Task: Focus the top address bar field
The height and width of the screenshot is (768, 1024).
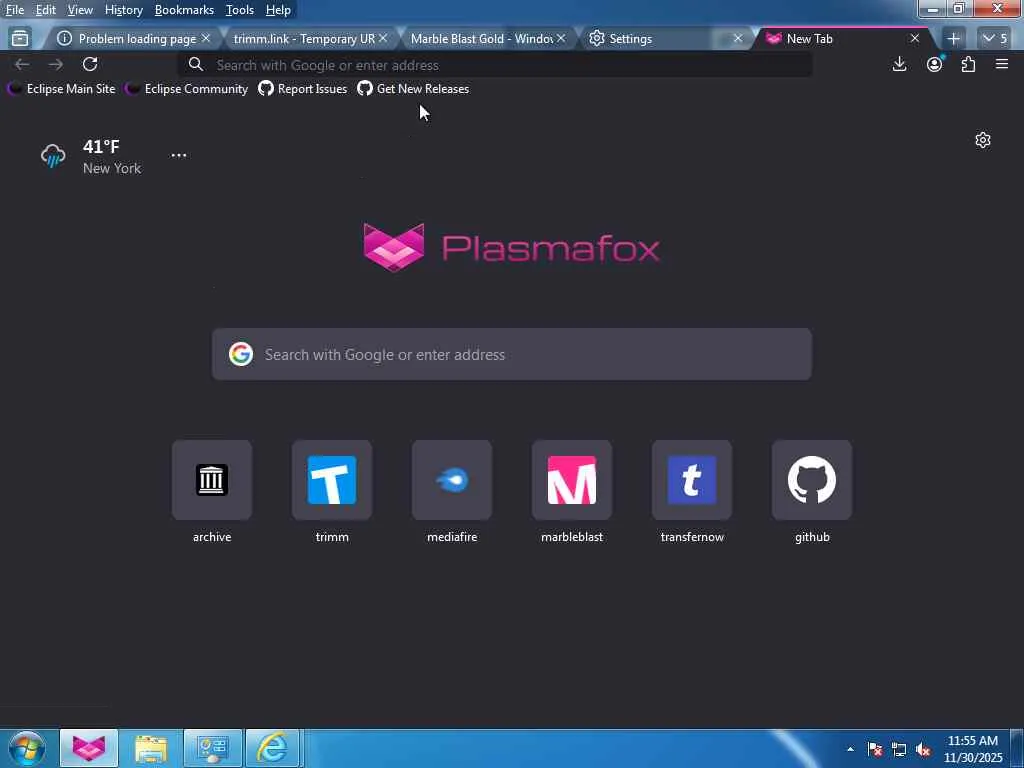Action: [x=496, y=65]
